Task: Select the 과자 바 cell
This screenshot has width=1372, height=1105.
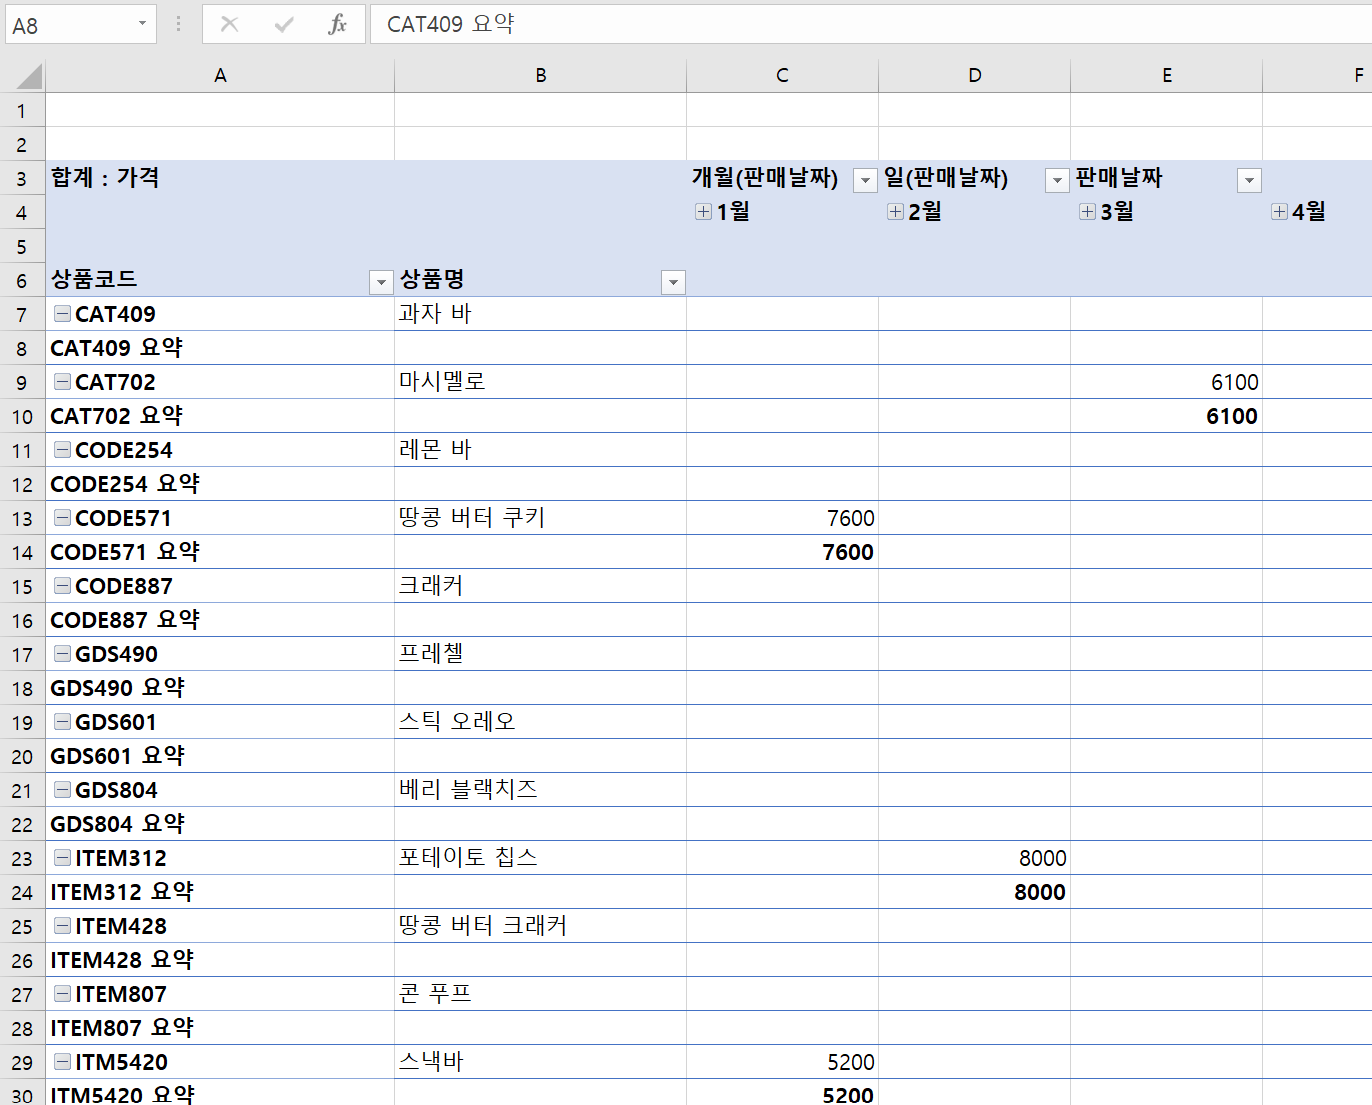Action: point(540,314)
